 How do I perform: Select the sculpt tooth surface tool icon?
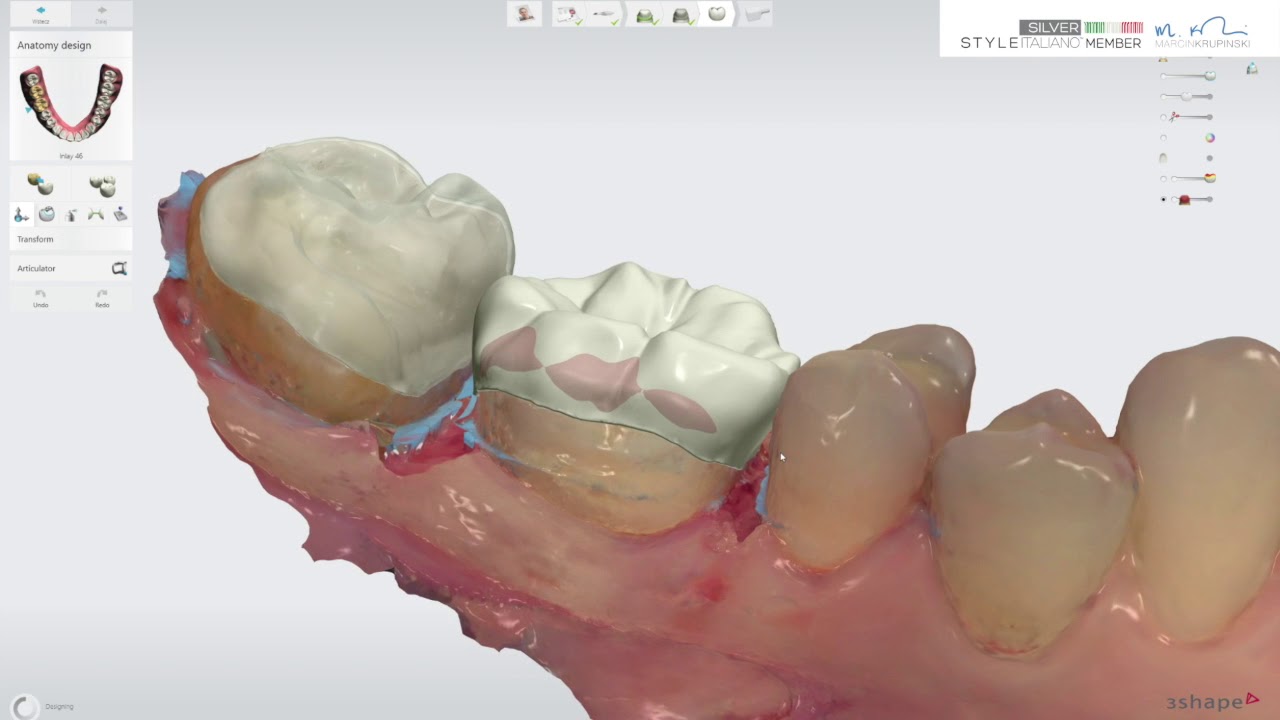[46, 214]
